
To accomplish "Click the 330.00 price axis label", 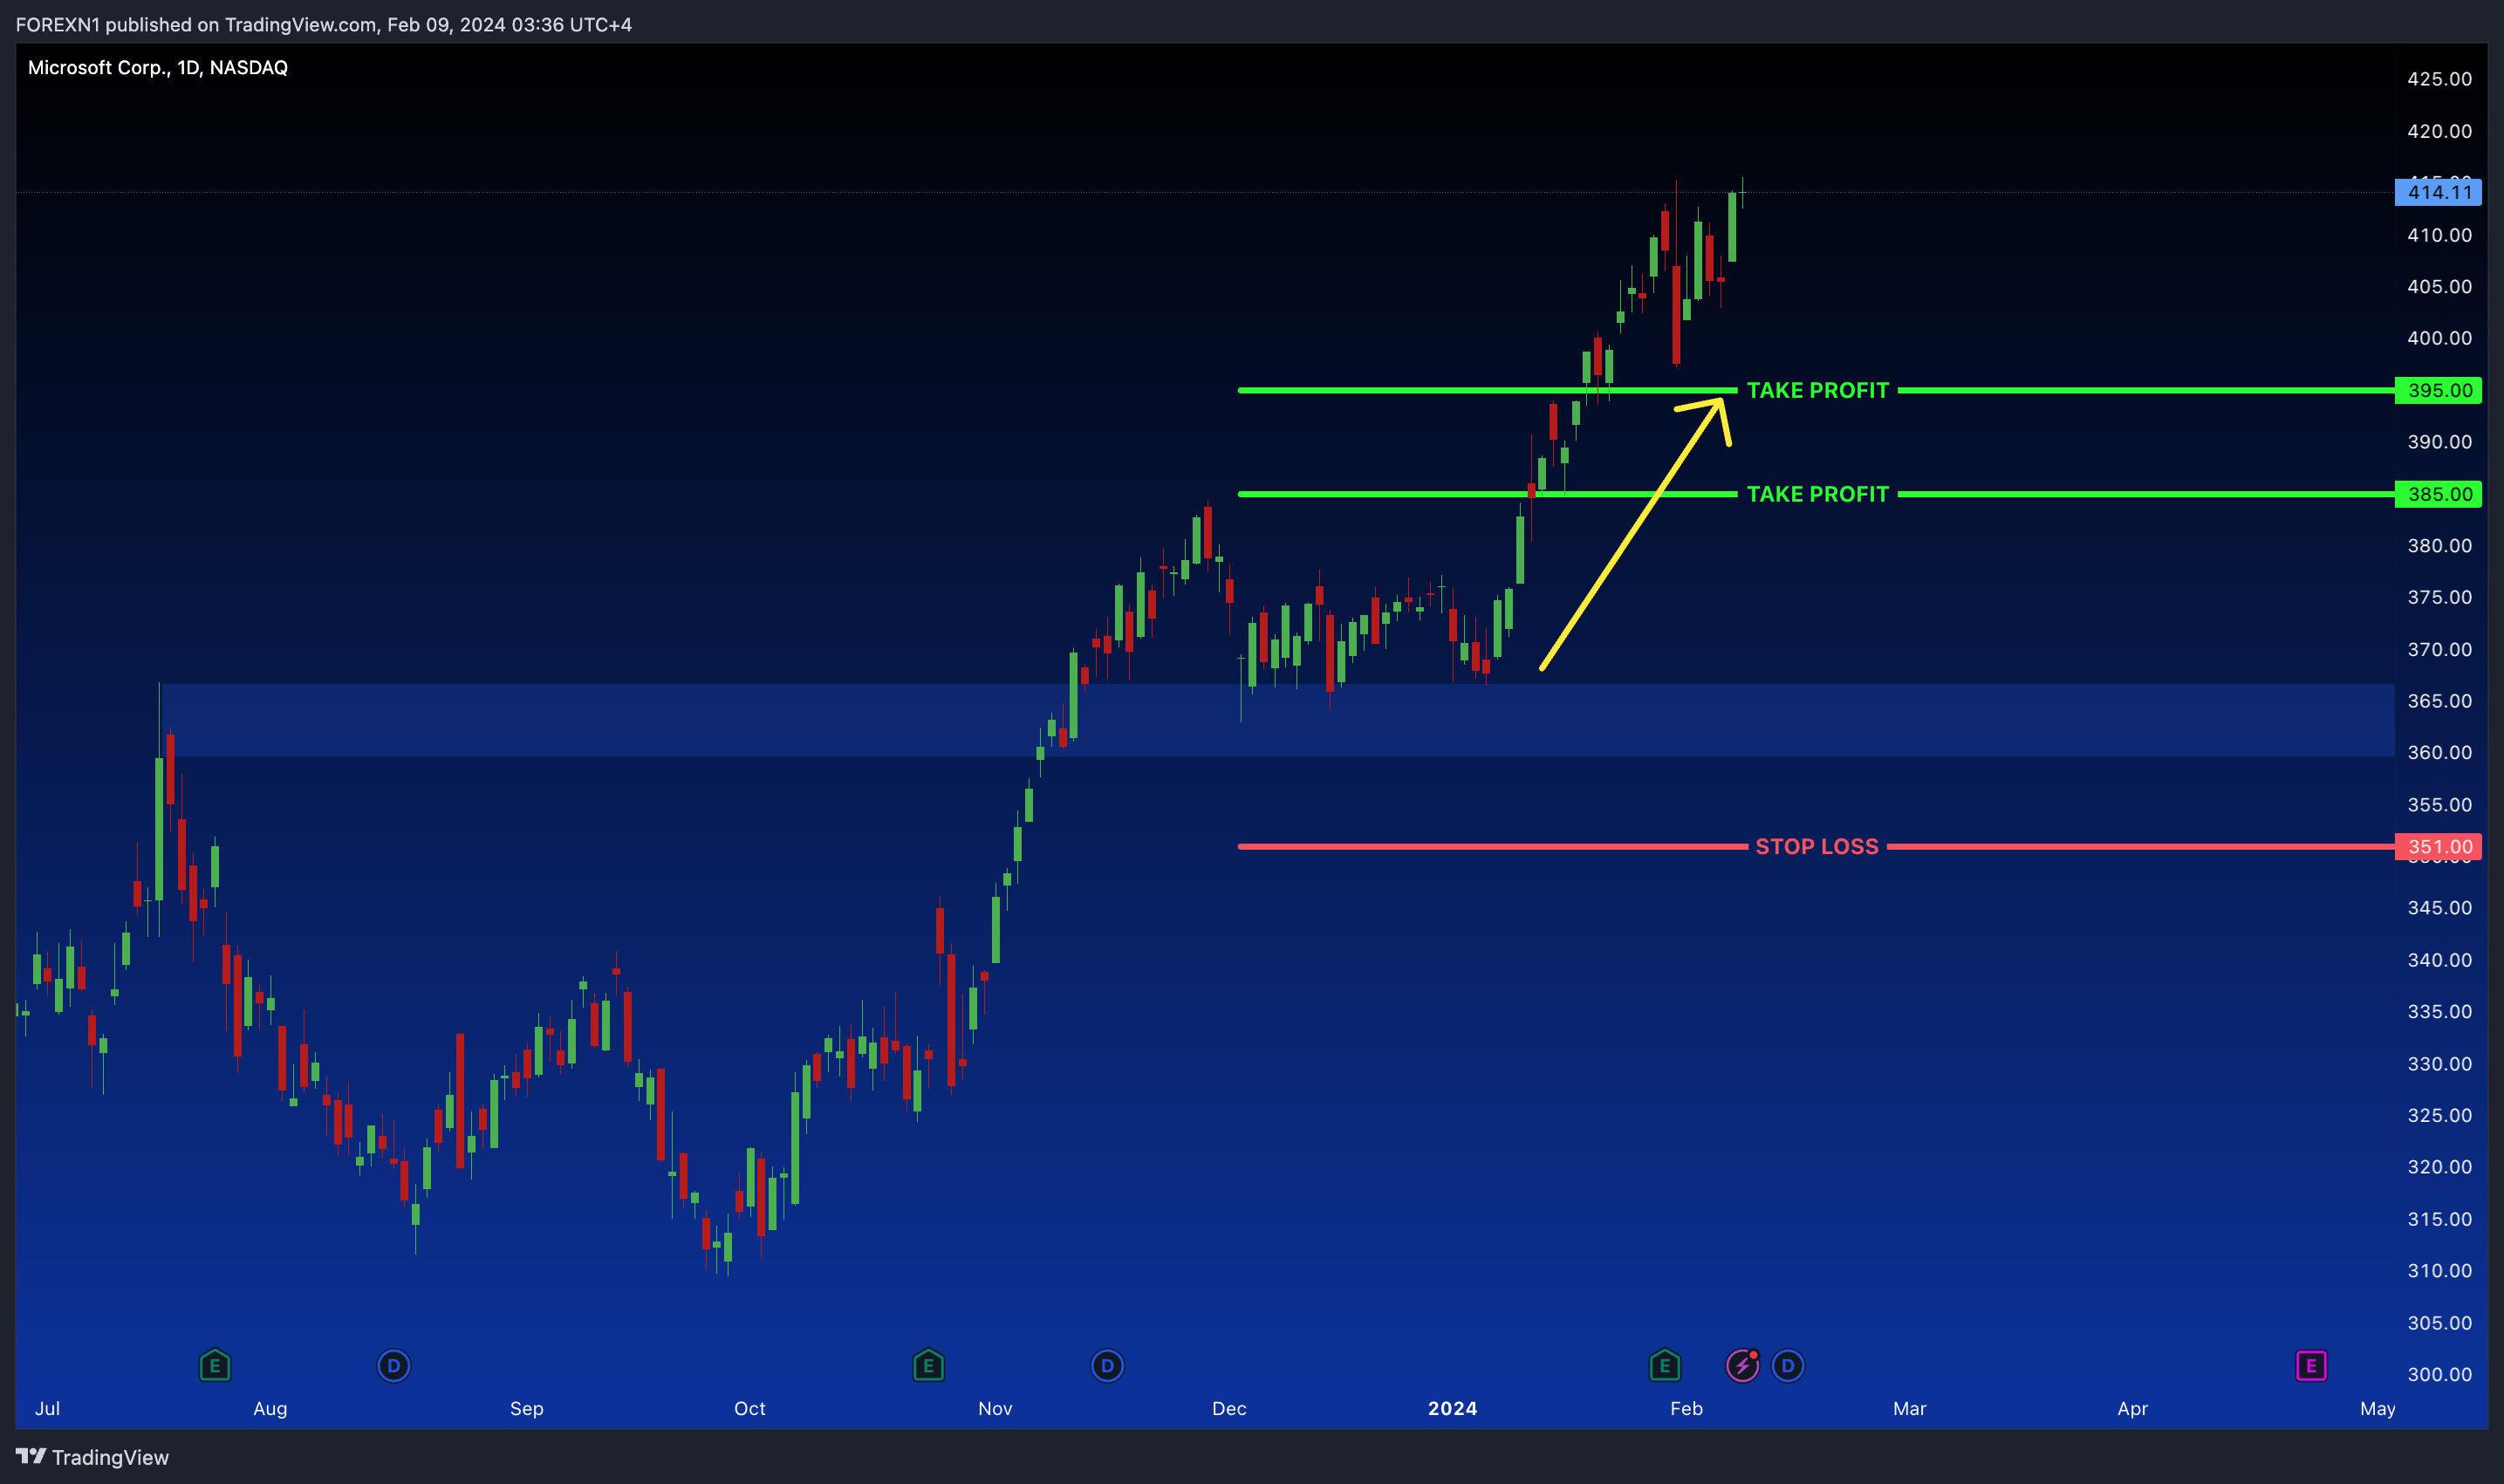I will (2439, 1064).
